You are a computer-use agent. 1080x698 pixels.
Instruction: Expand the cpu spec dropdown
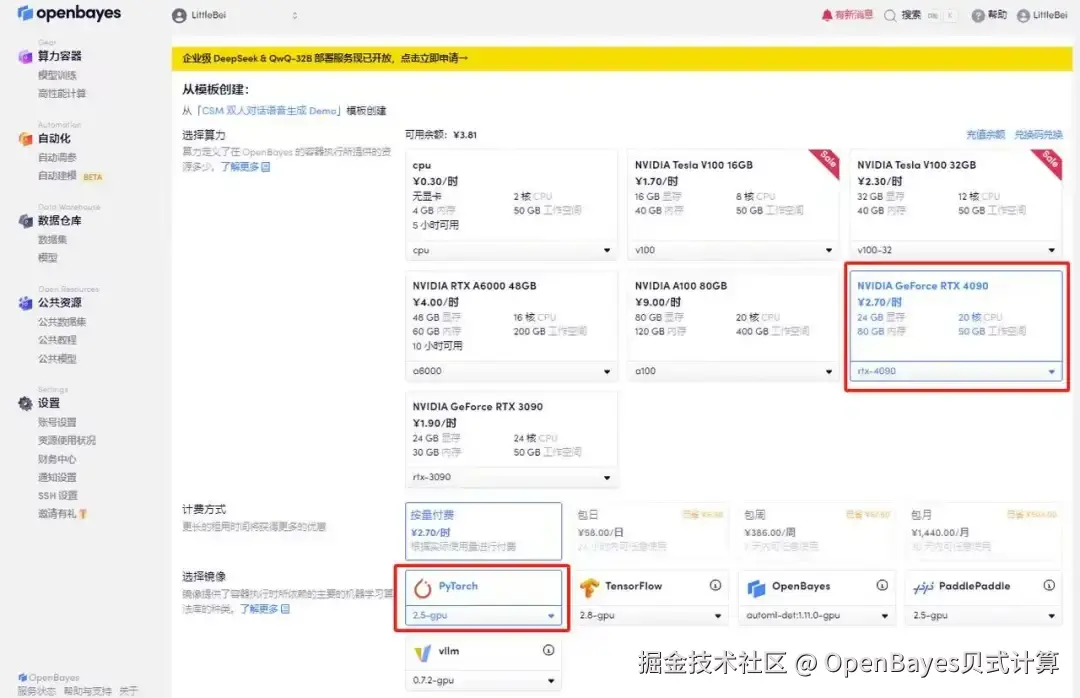(511, 251)
